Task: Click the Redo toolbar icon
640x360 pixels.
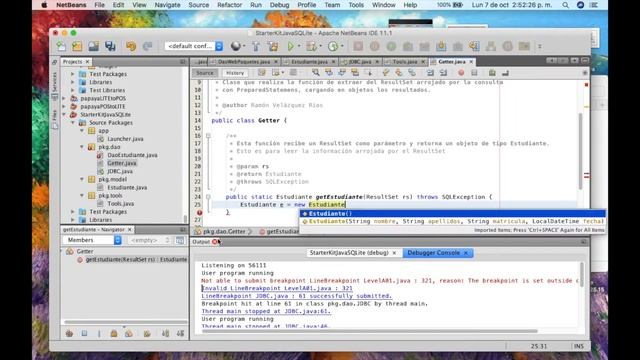Action: pyautogui.click(x=147, y=46)
